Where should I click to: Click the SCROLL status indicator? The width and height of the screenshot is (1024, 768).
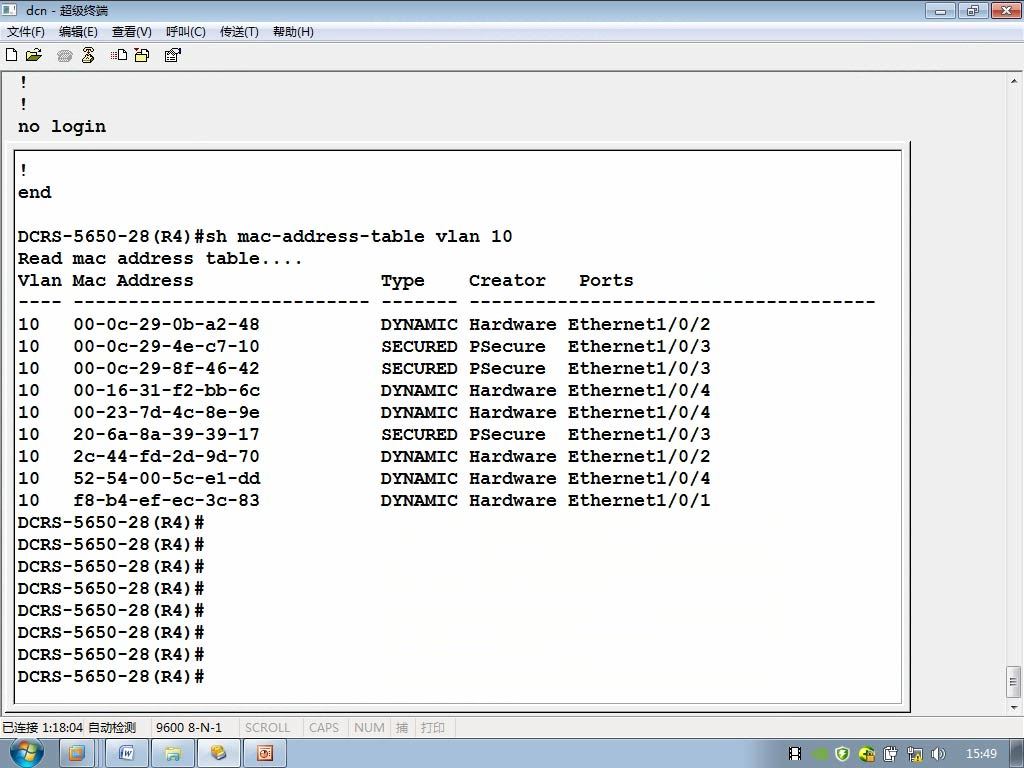pos(267,728)
